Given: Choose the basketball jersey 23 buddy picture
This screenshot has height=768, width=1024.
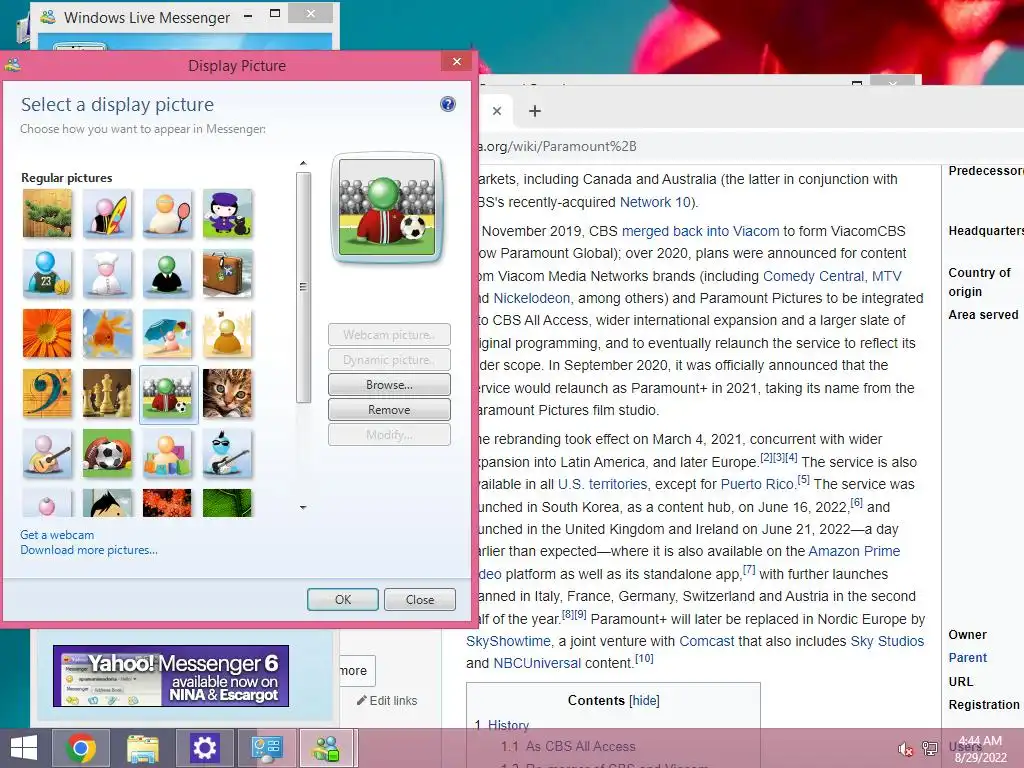Looking at the screenshot, I should 47,274.
